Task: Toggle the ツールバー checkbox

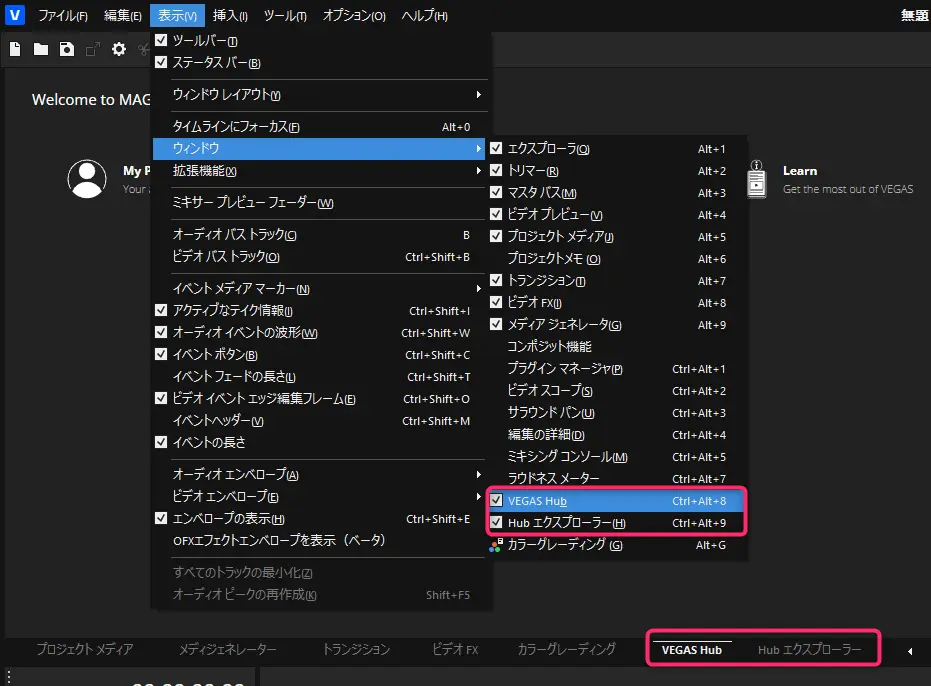Action: pyautogui.click(x=161, y=40)
